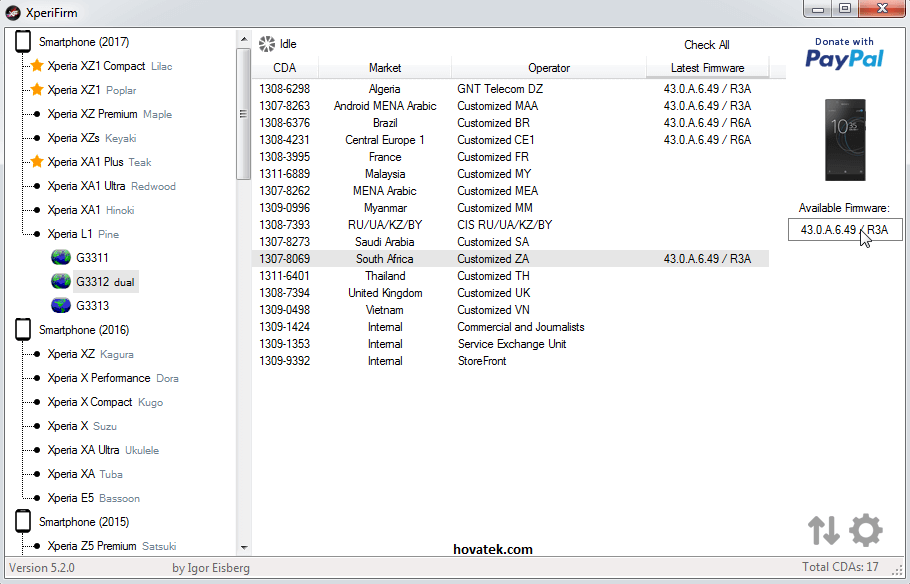The width and height of the screenshot is (910, 584).
Task: Click the device tree scrollbar thumb
Action: [x=244, y=114]
